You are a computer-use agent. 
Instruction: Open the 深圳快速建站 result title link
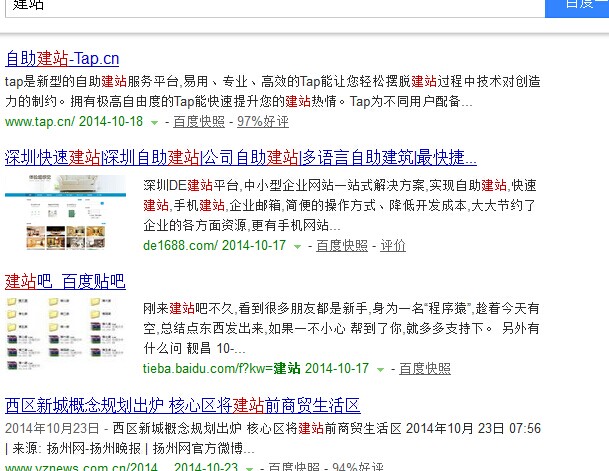click(241, 158)
